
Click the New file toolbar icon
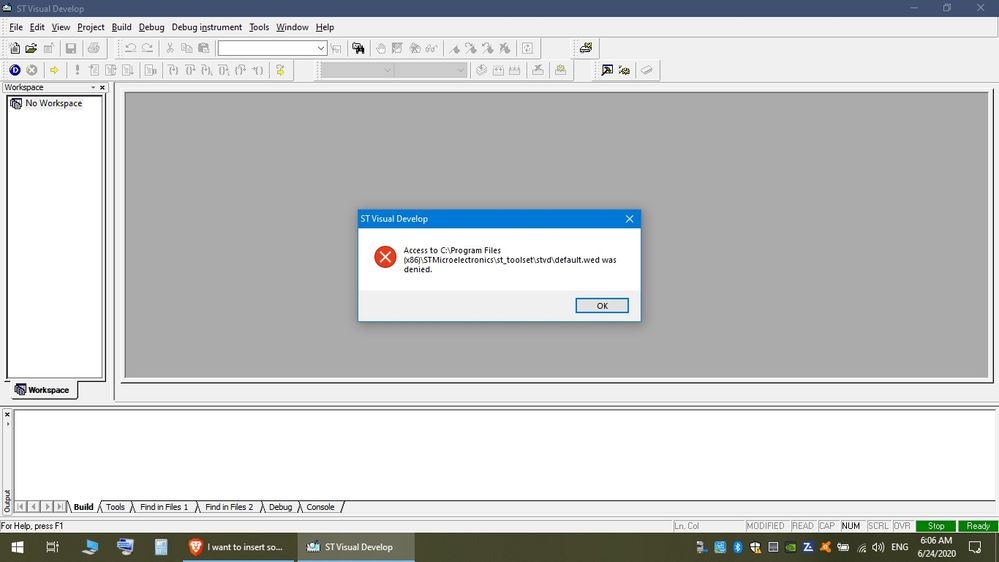[x=15, y=48]
